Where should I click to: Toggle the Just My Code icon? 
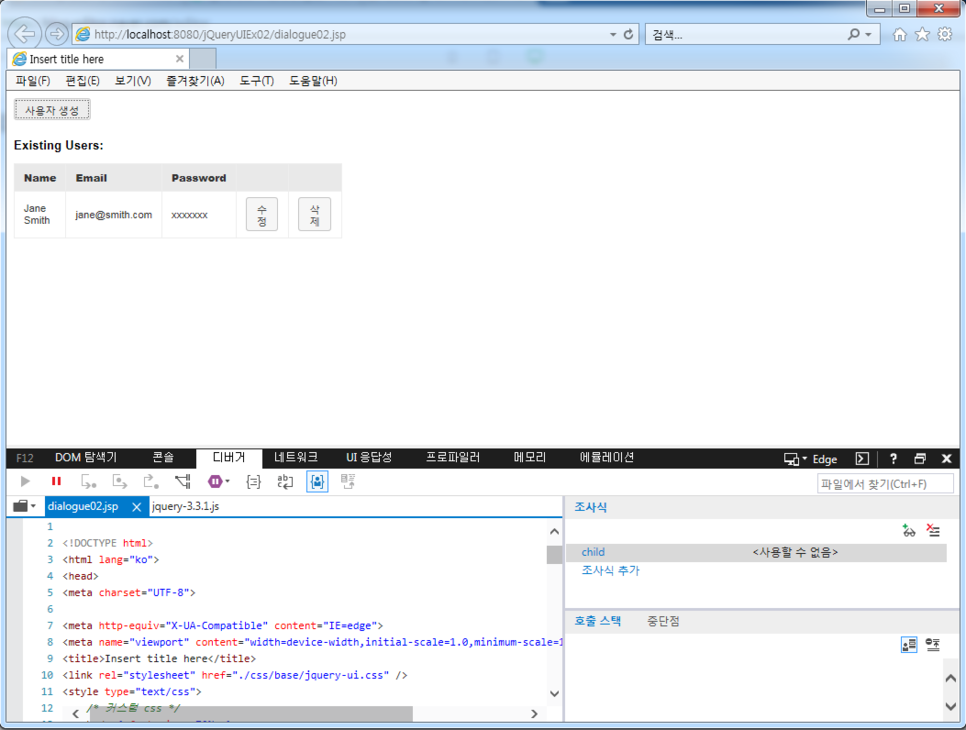317,482
